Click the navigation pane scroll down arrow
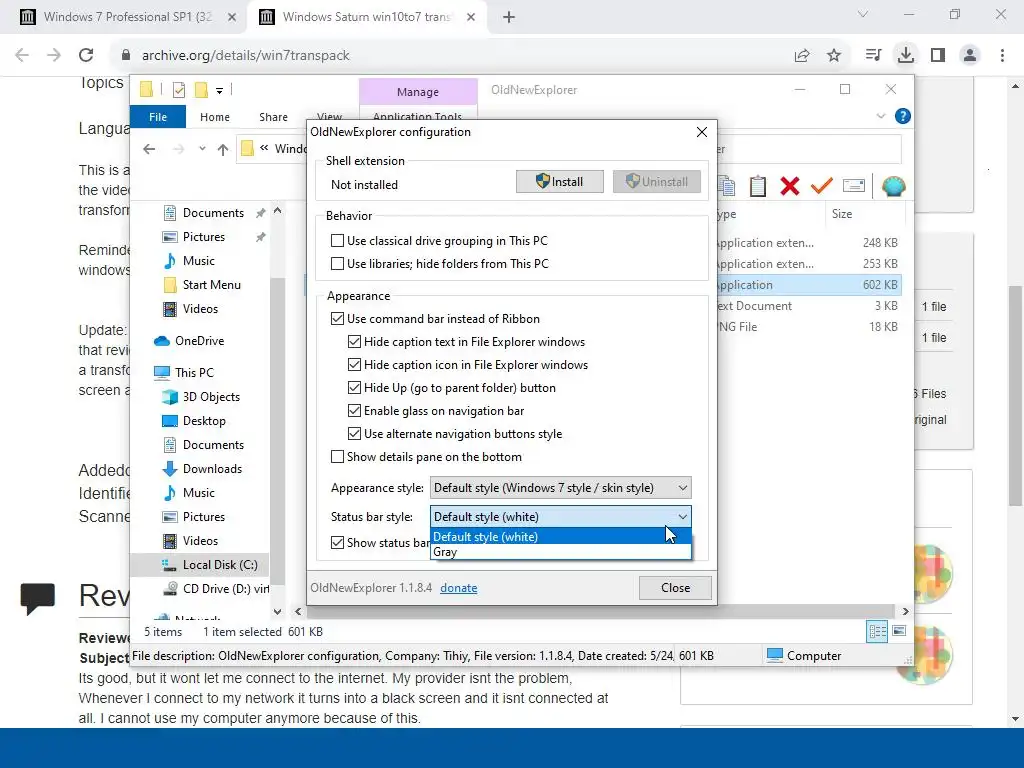1024x768 pixels. pyautogui.click(x=278, y=611)
